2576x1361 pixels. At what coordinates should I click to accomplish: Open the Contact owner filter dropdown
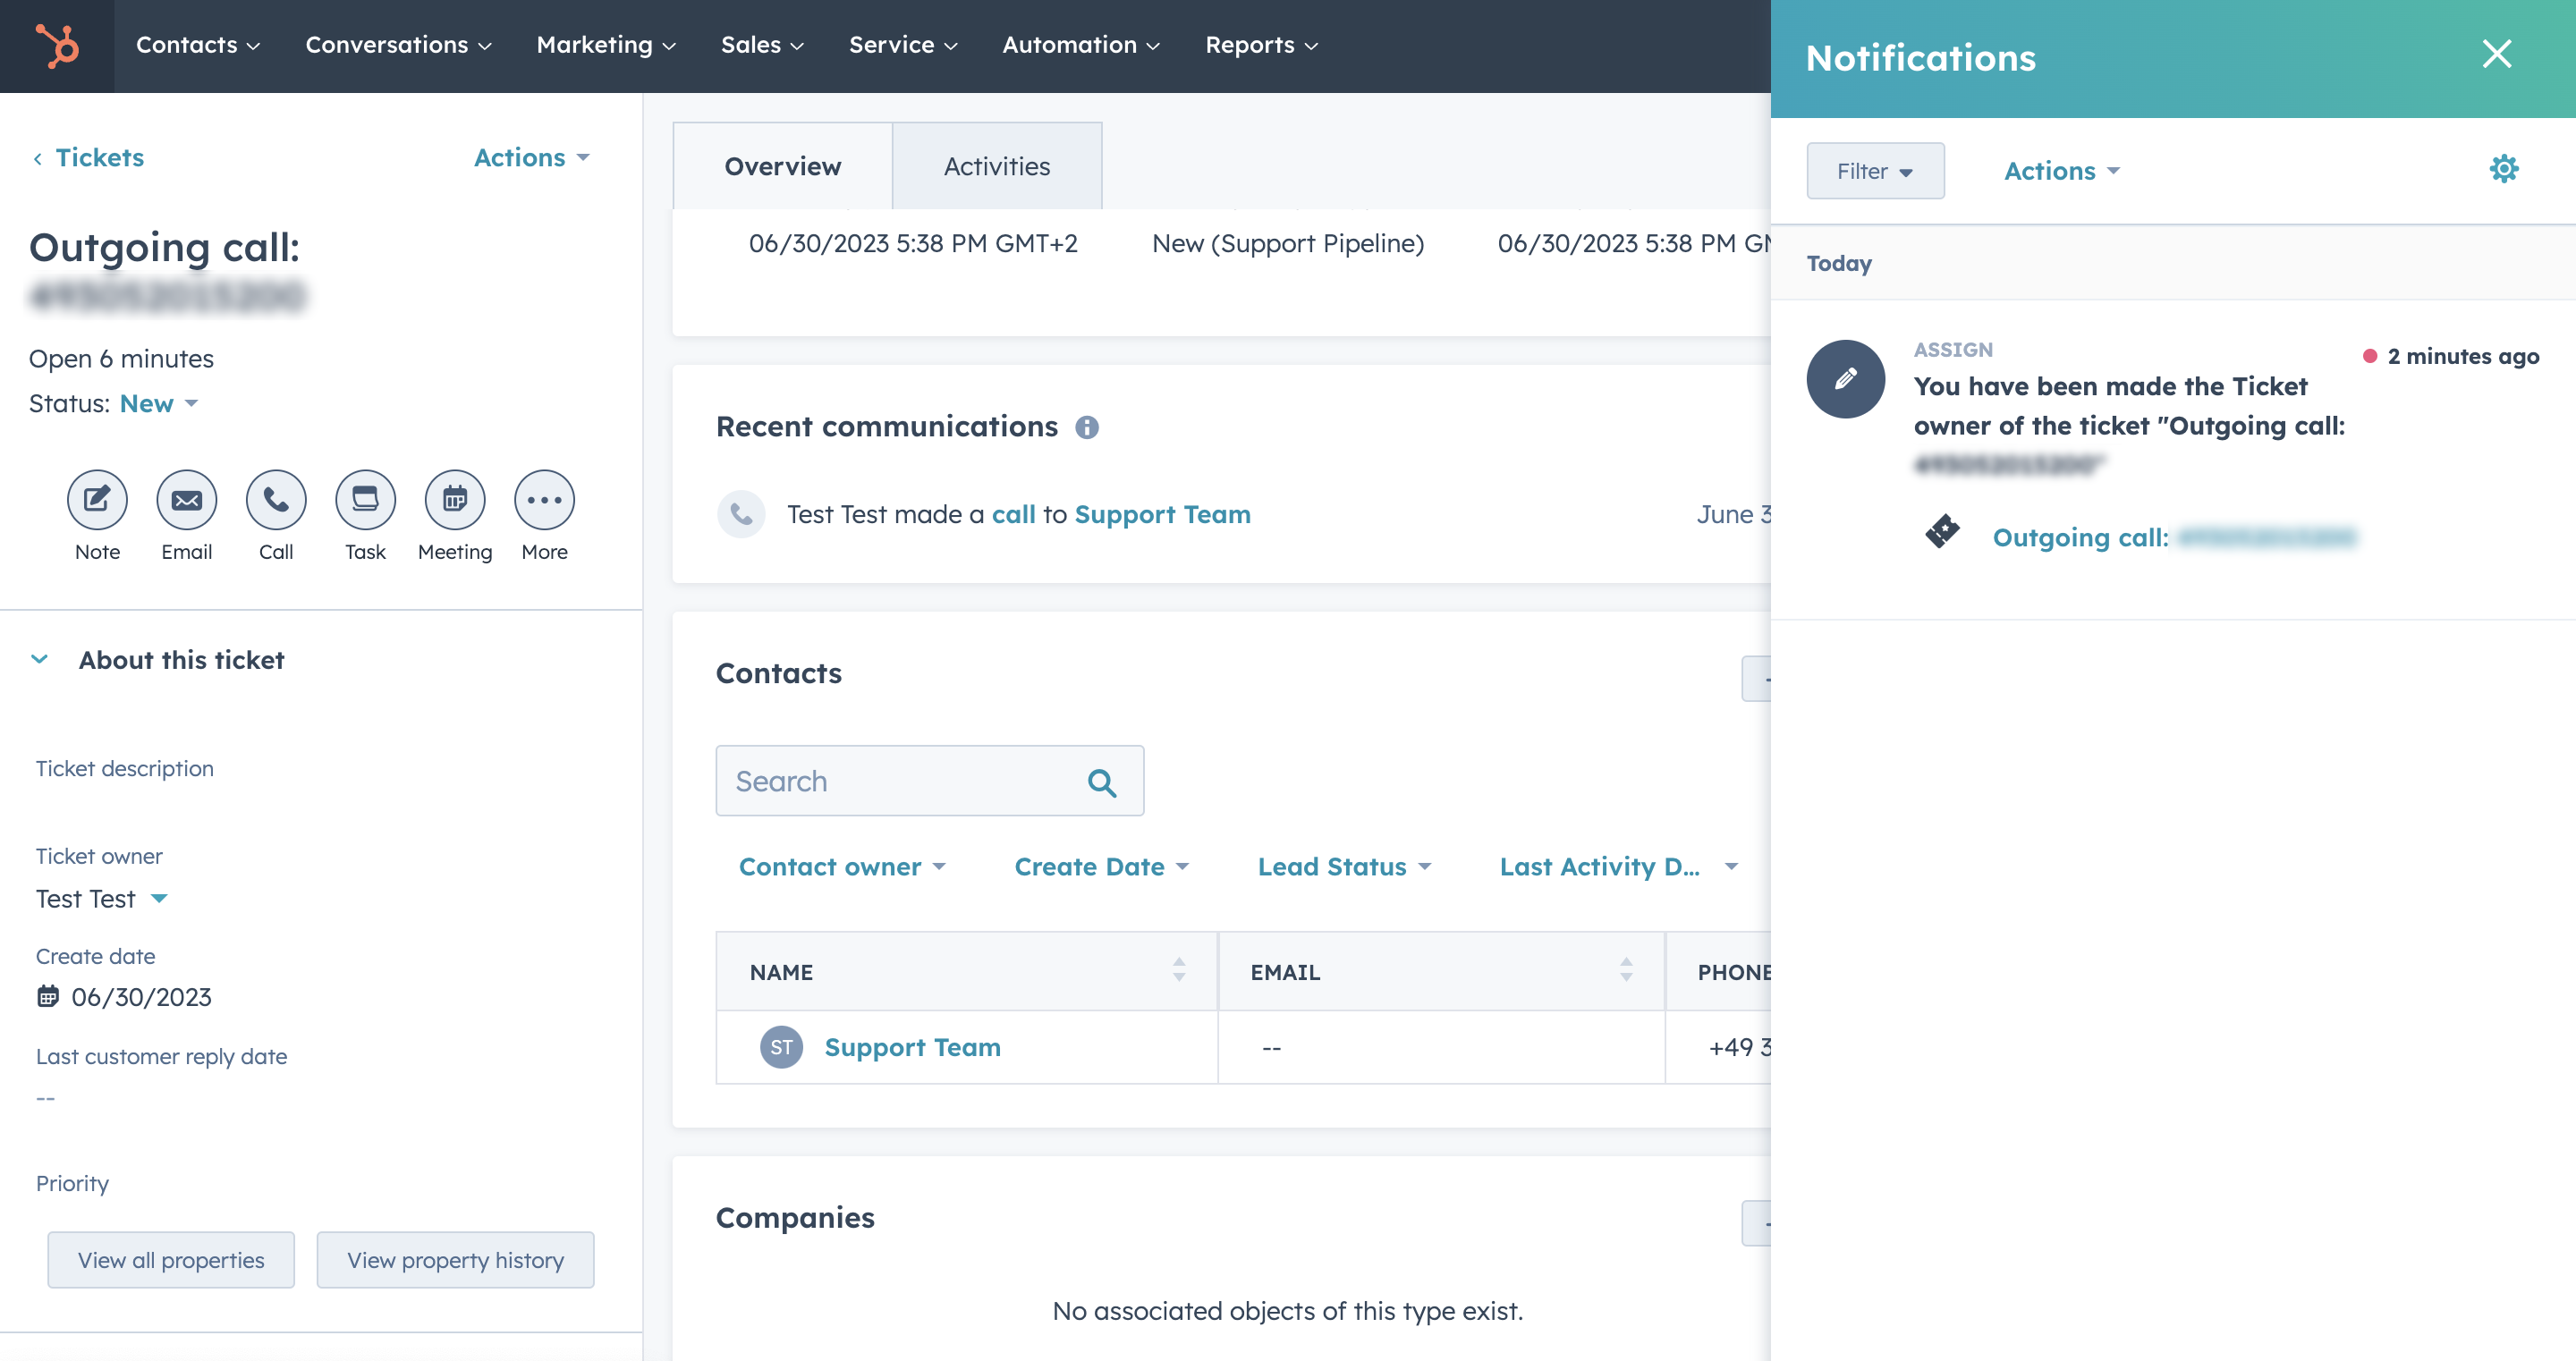pos(842,867)
